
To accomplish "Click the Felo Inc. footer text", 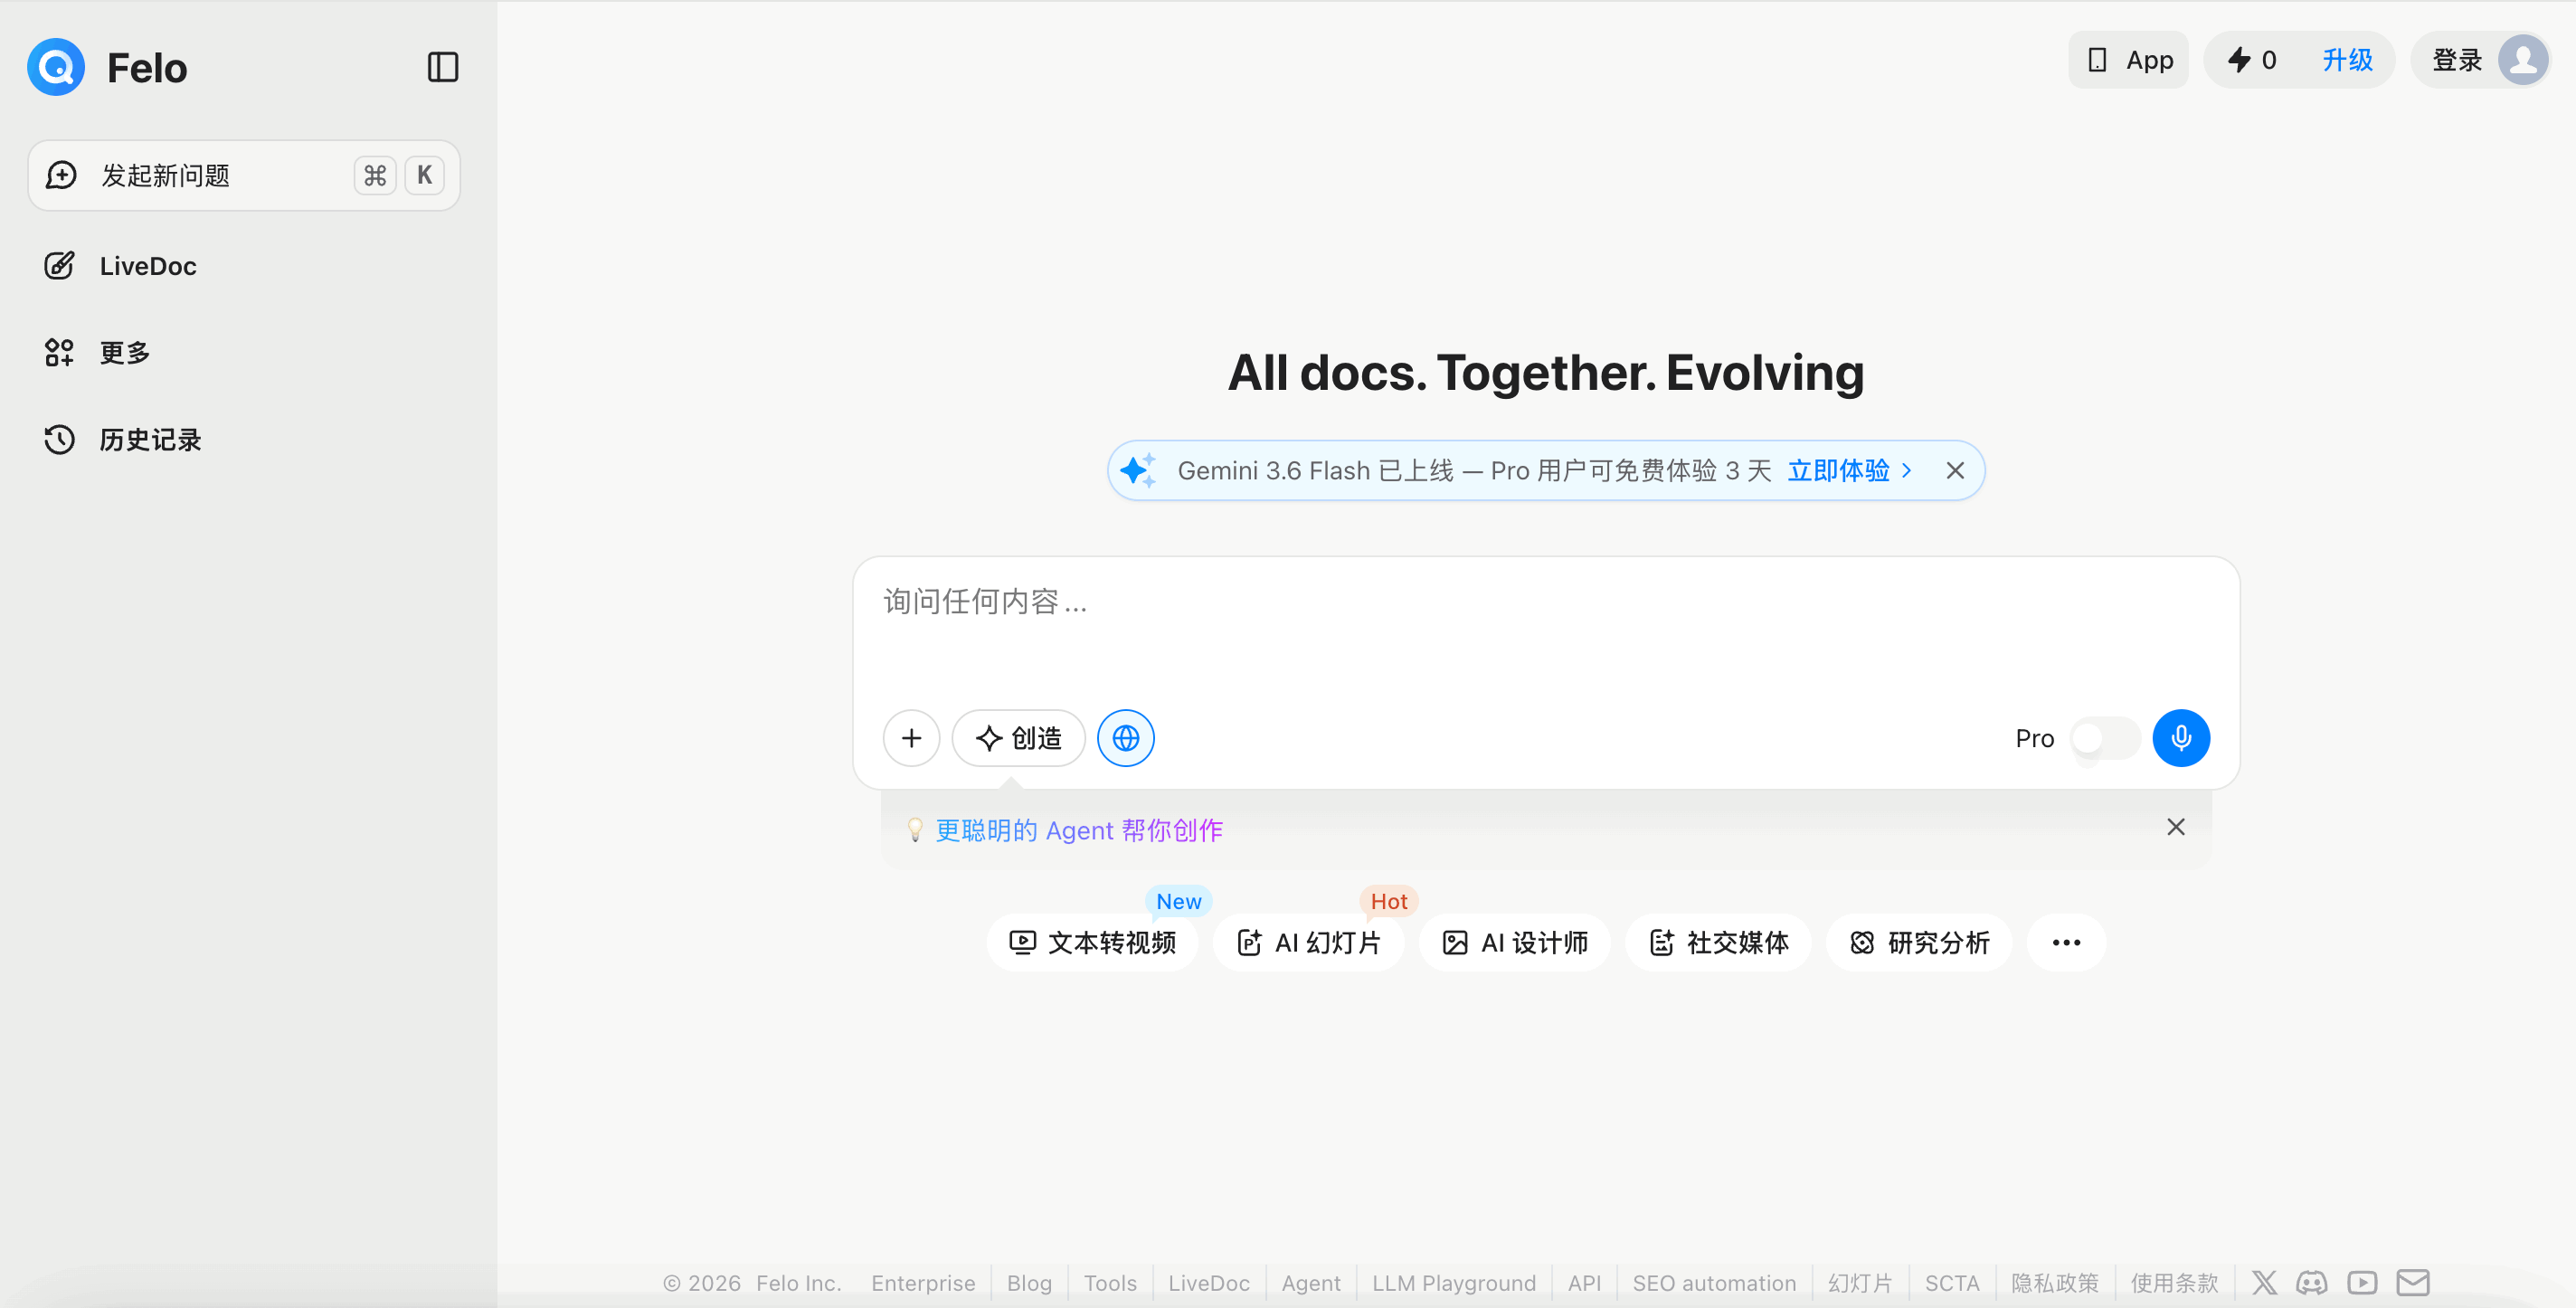I will [x=798, y=1282].
